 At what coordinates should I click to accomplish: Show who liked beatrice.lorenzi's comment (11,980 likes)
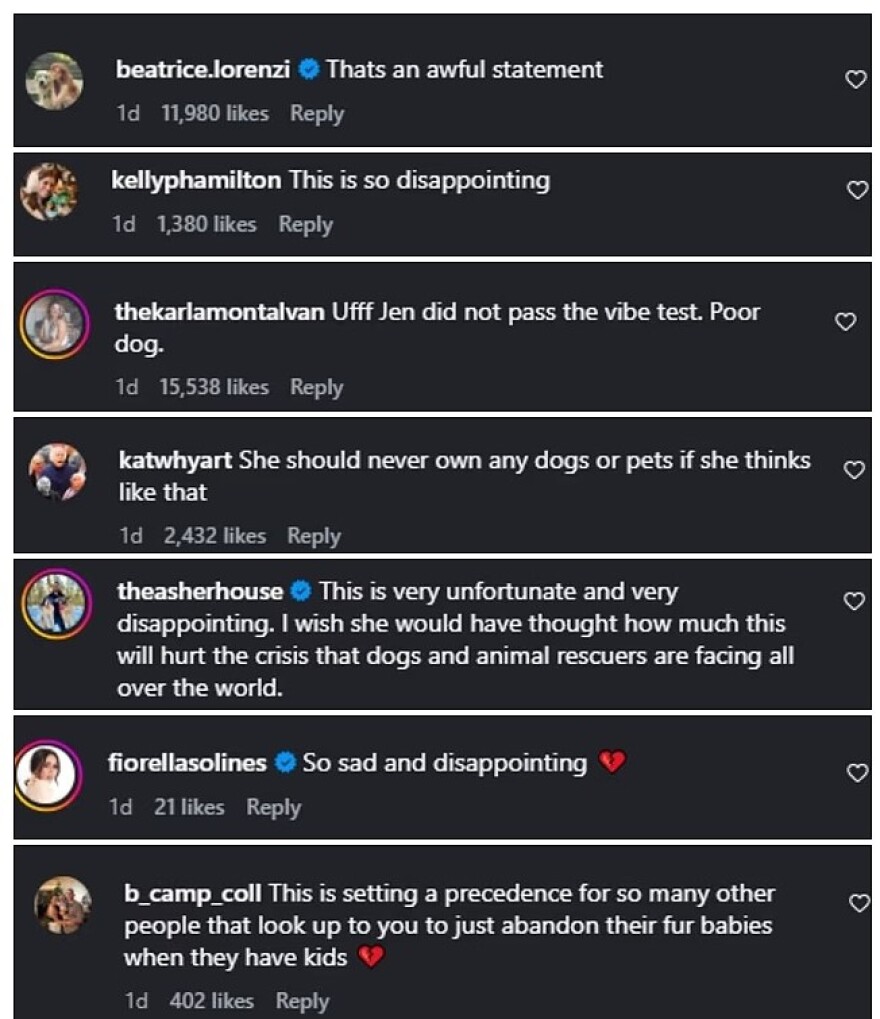coord(214,114)
